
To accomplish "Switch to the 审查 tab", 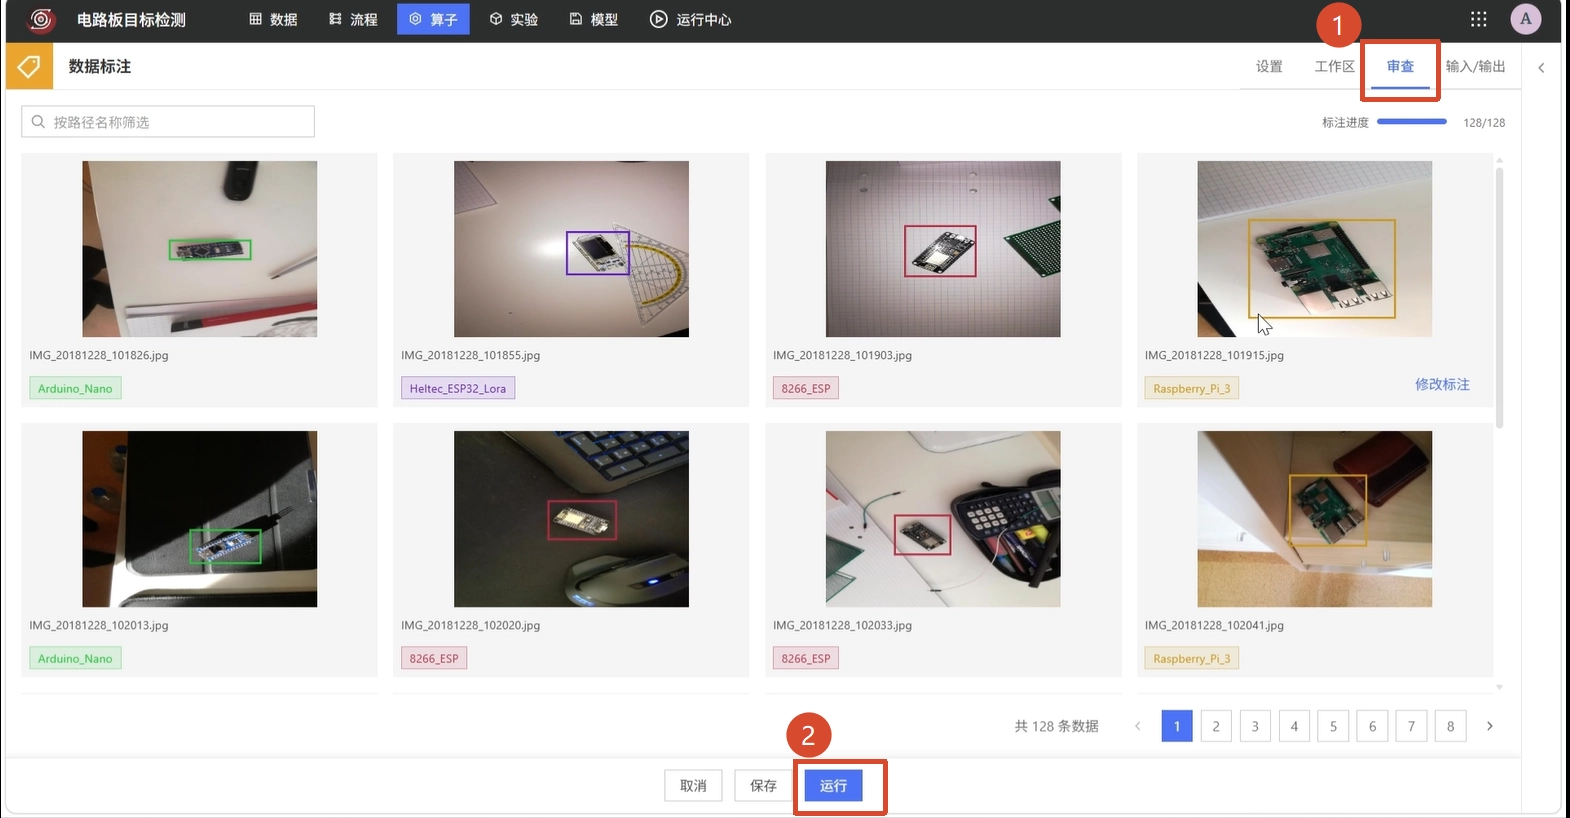I will [x=1400, y=66].
